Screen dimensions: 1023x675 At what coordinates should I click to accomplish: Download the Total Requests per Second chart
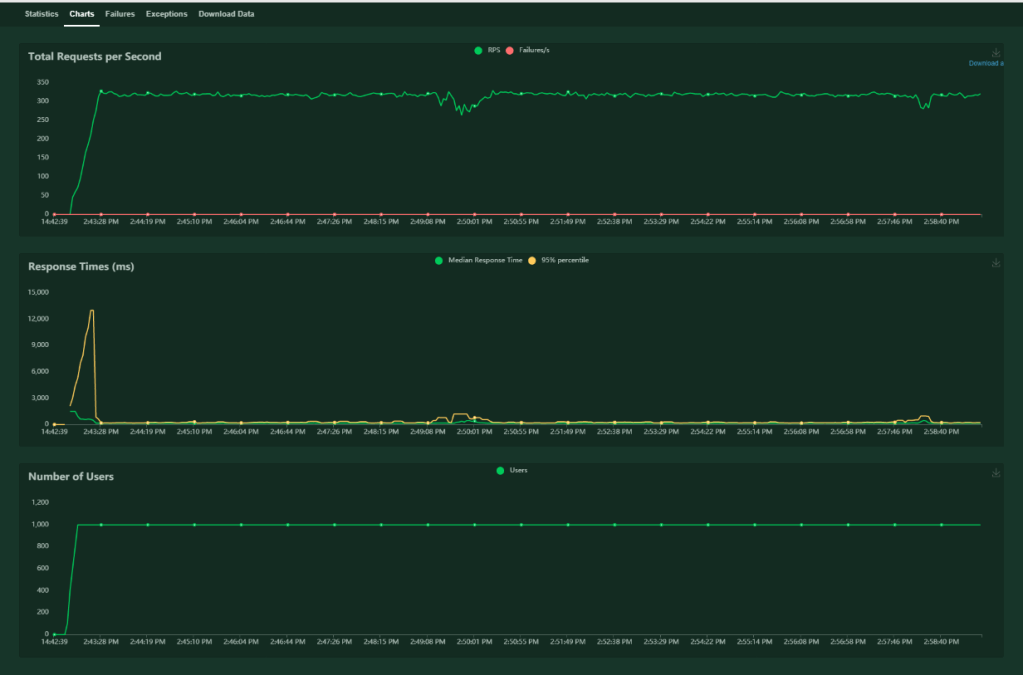coord(996,53)
